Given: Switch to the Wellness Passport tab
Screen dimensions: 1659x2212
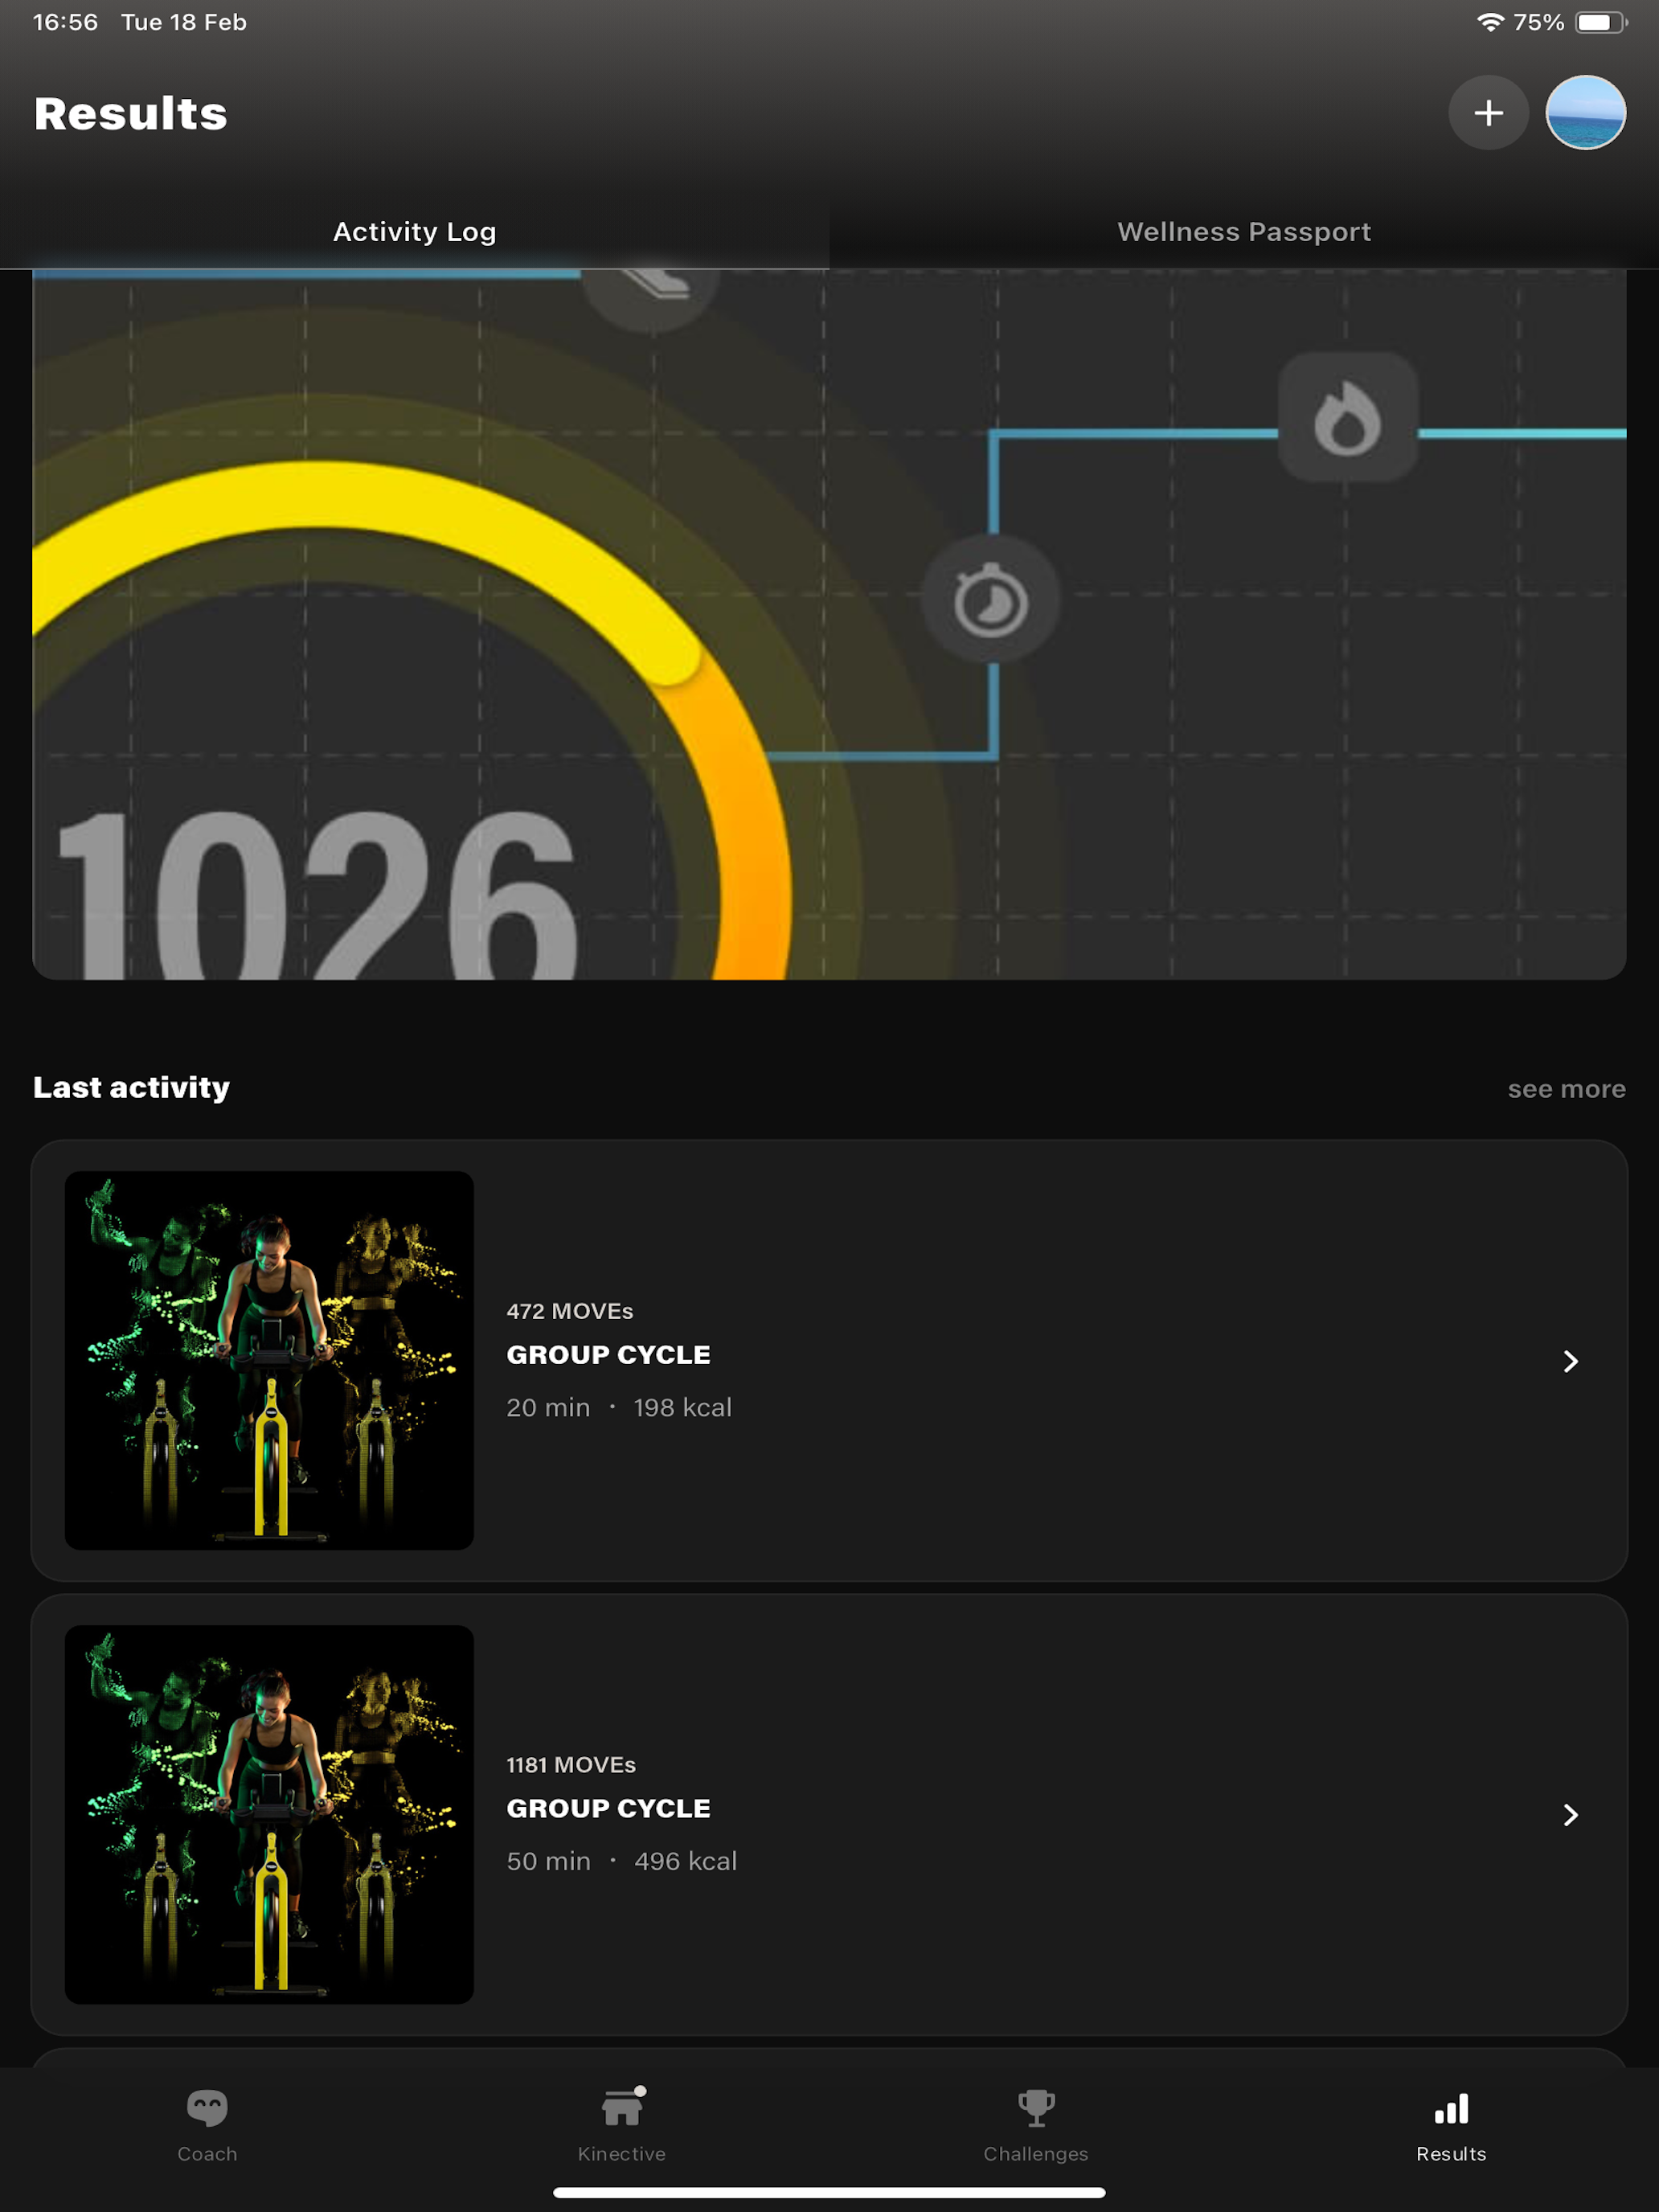Looking at the screenshot, I should point(1244,232).
